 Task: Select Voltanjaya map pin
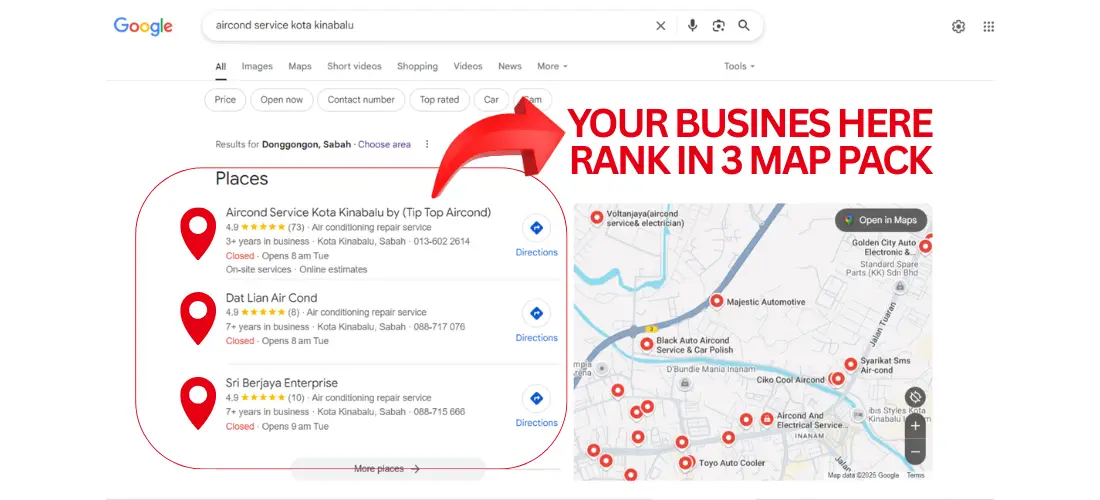pos(596,217)
